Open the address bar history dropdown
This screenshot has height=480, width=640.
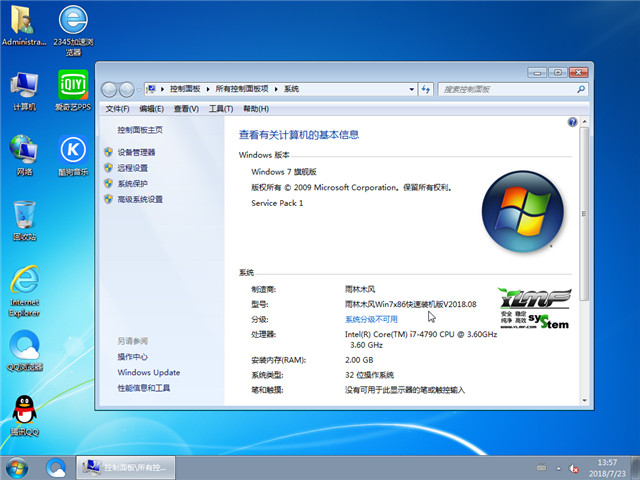[x=411, y=89]
